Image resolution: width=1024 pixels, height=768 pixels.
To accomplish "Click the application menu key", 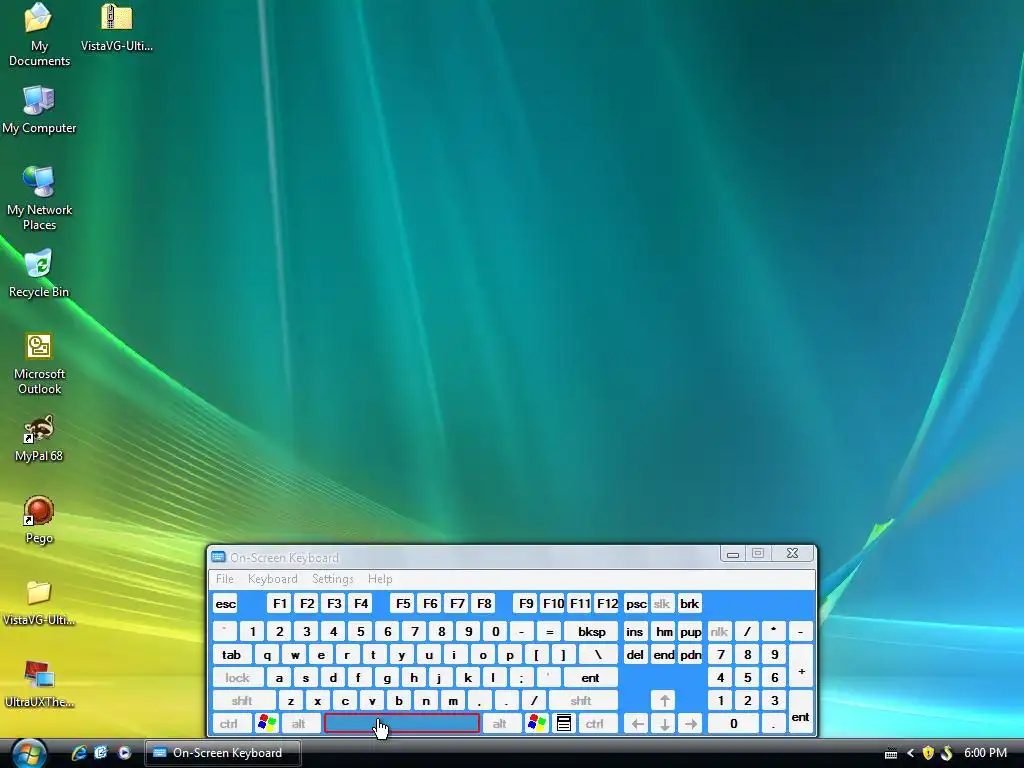I will pos(564,723).
